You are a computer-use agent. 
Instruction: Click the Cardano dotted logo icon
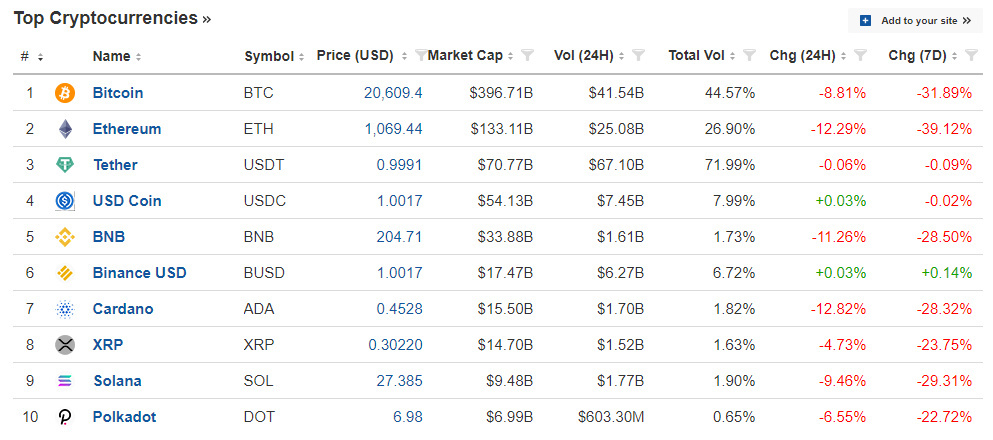tap(65, 310)
